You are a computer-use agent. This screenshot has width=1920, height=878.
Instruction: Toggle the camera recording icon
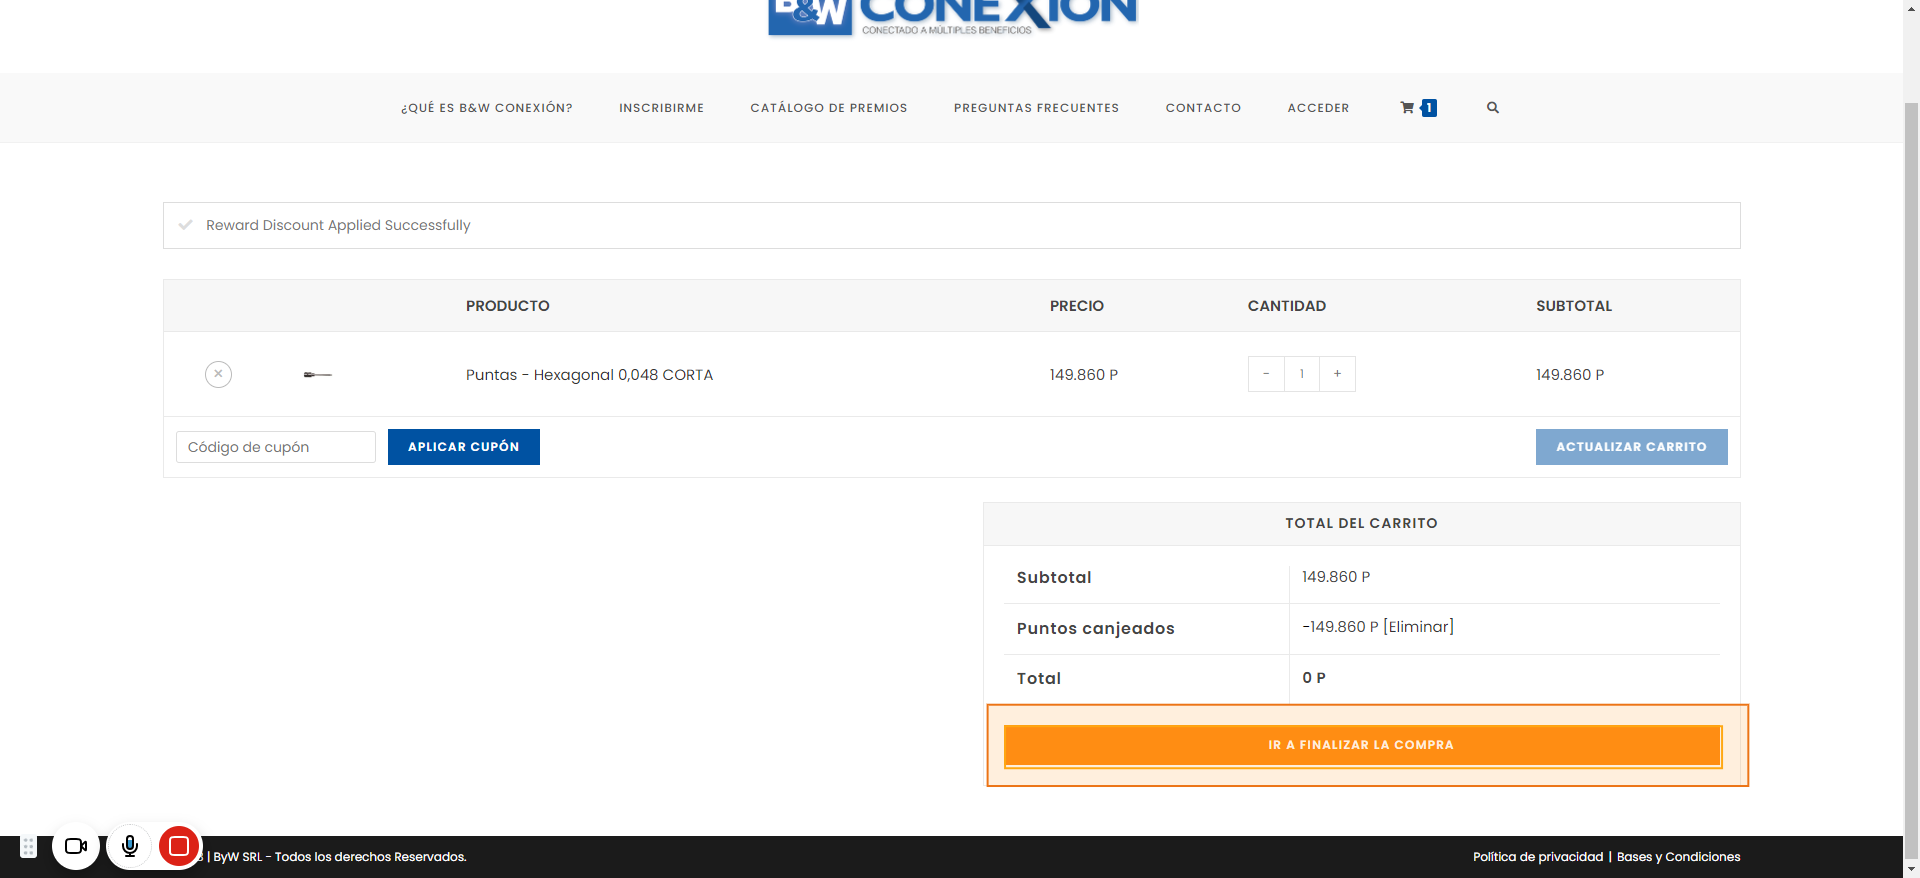76,846
